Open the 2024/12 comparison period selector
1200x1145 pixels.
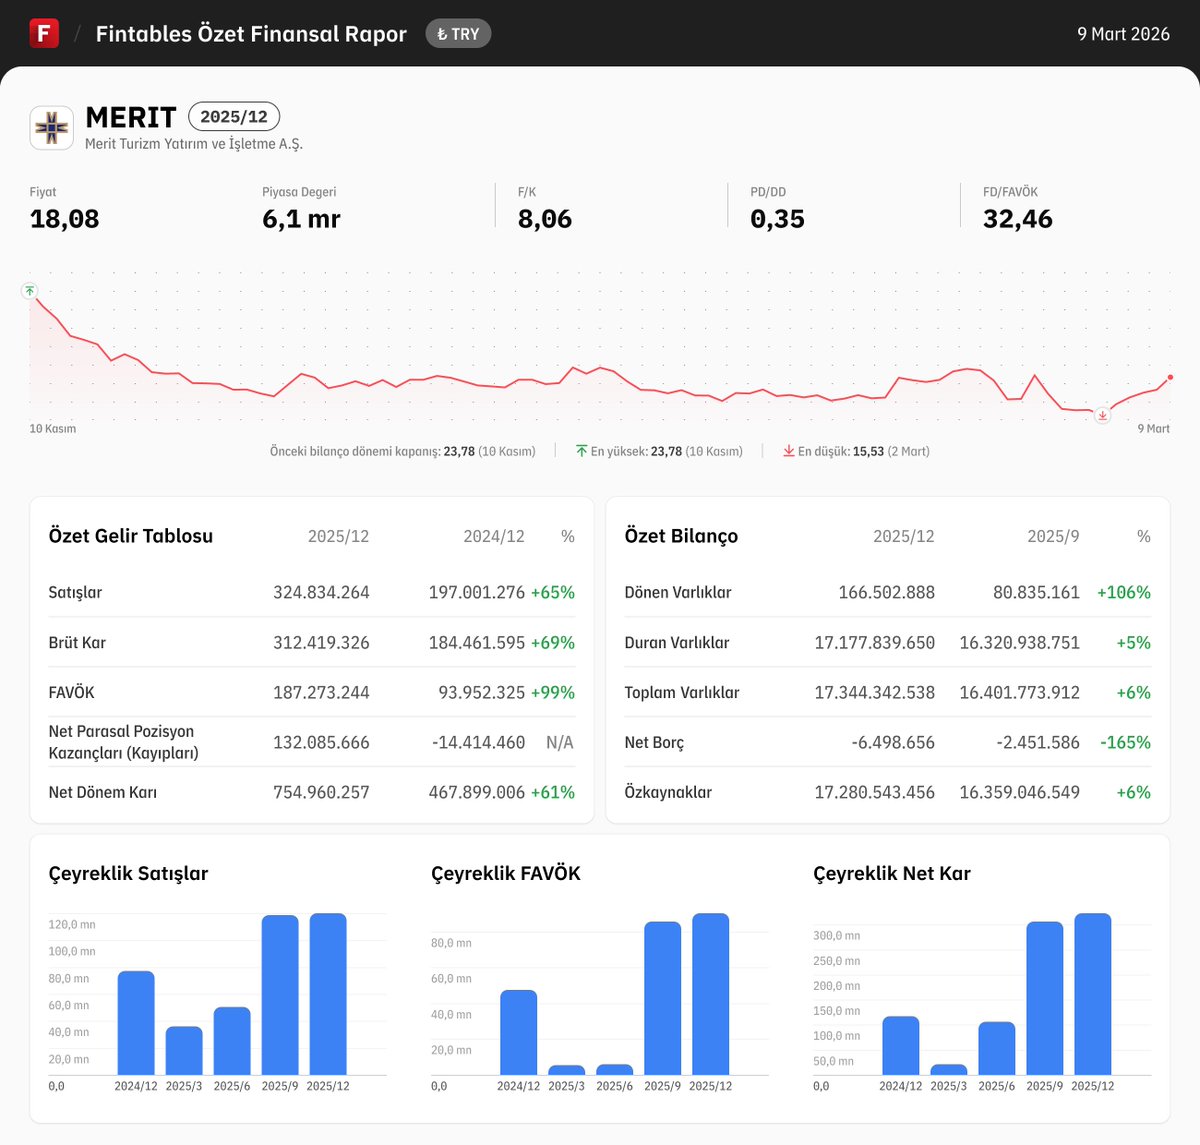[494, 536]
